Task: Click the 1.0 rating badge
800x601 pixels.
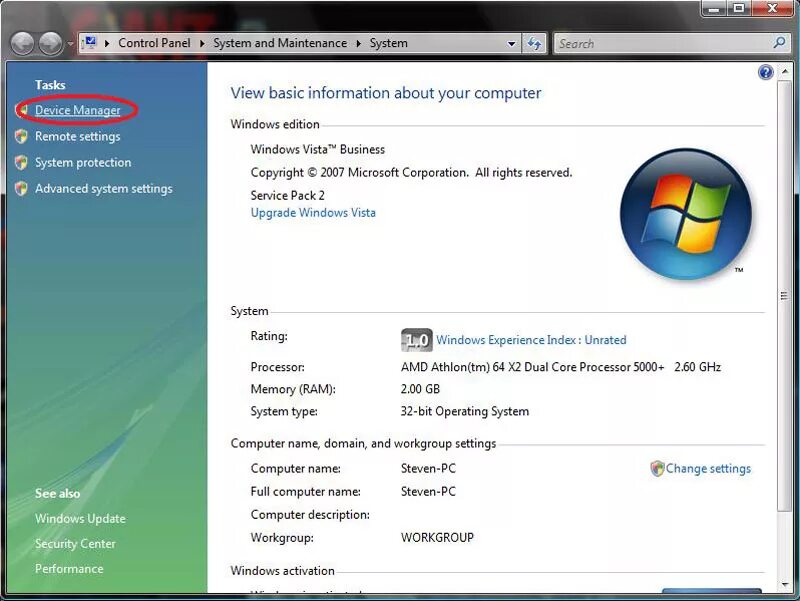Action: [416, 340]
